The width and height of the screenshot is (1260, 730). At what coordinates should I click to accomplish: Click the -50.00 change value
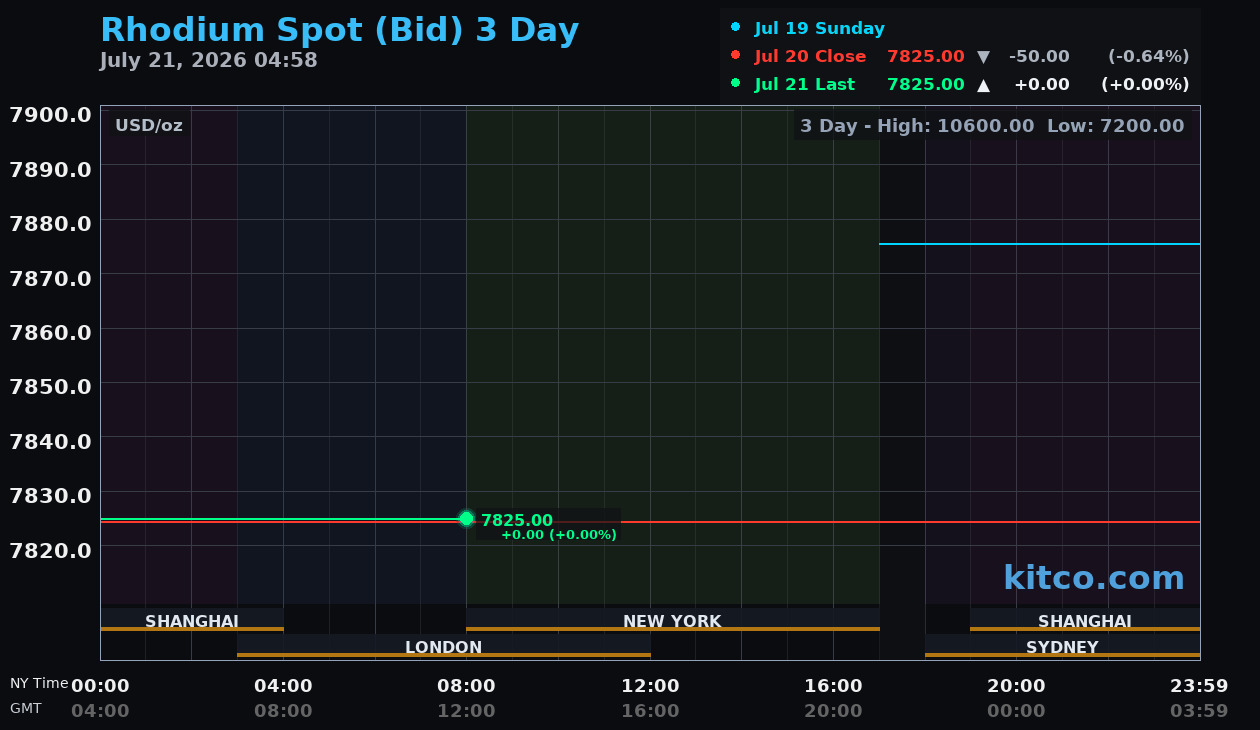coord(1039,57)
